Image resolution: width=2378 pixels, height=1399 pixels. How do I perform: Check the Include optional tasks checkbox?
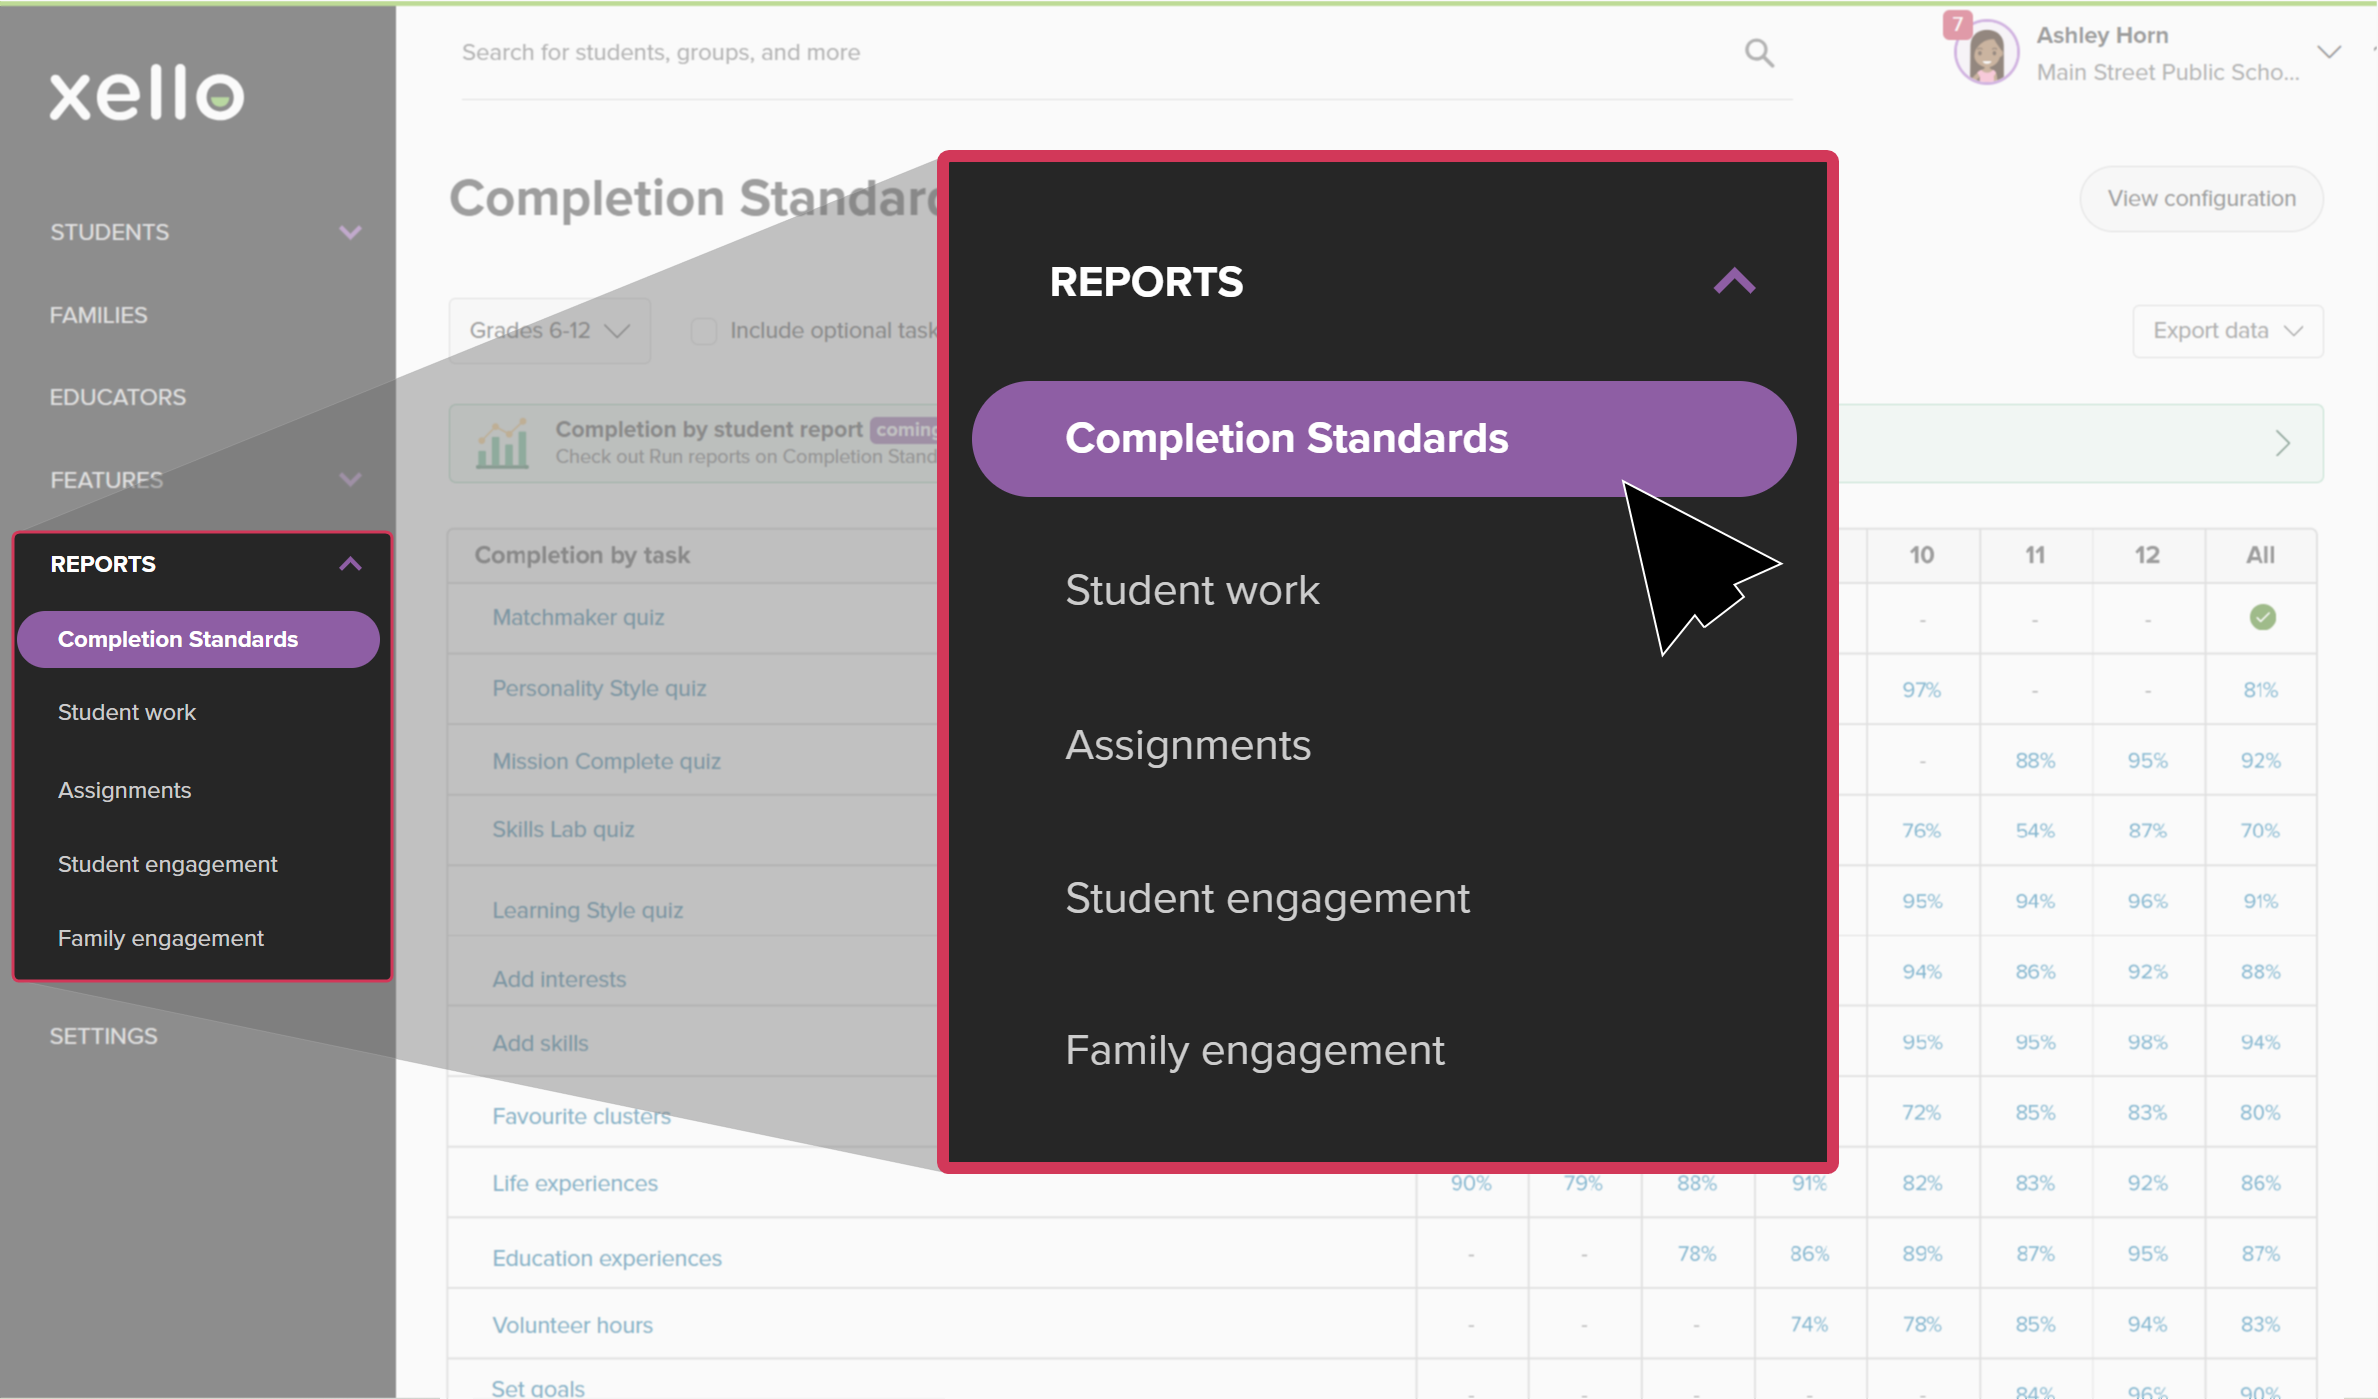[703, 330]
